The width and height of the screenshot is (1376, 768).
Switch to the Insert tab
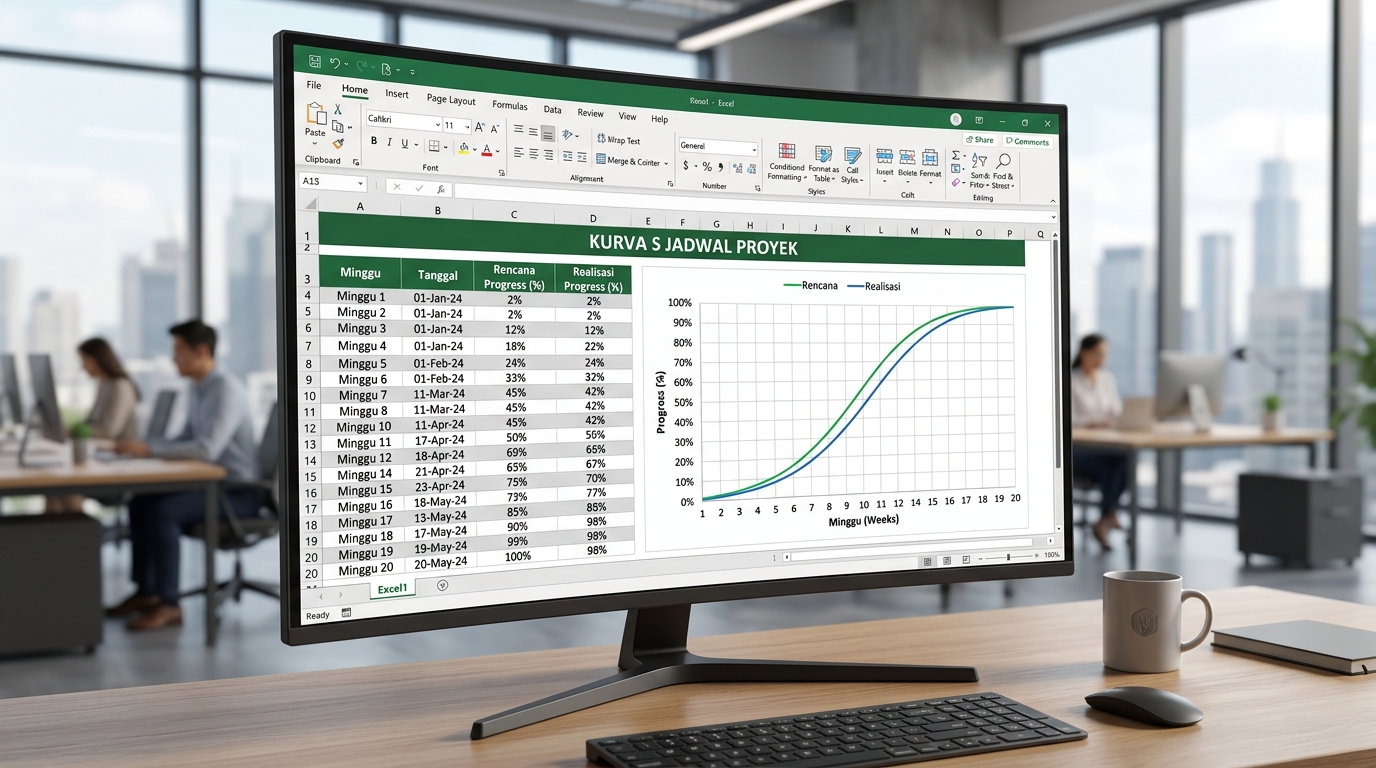[397, 94]
